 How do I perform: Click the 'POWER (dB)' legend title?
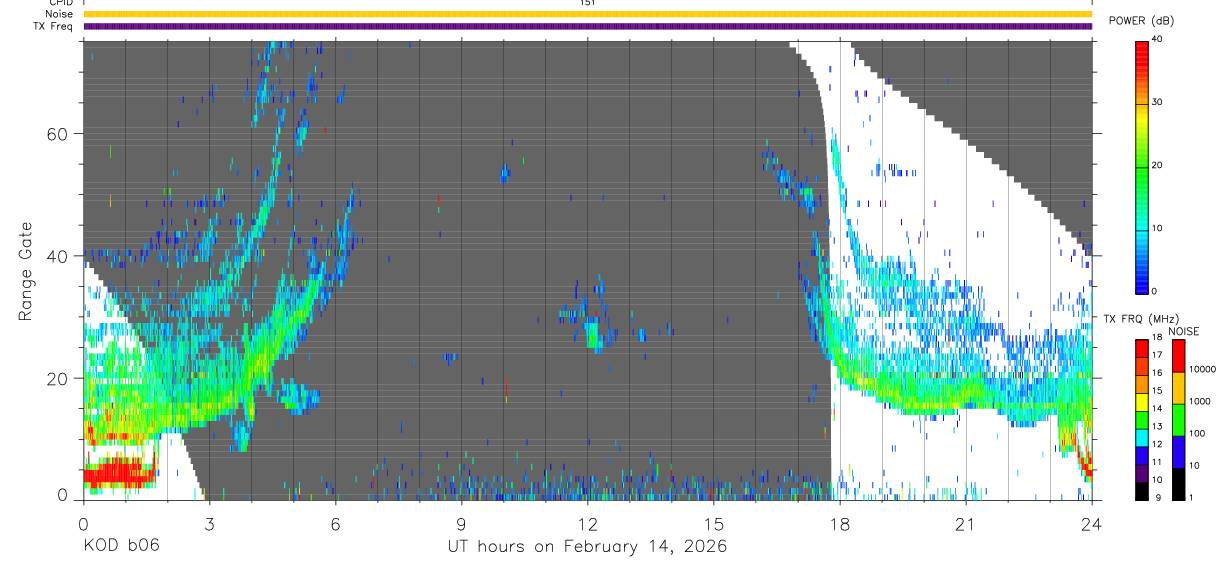point(1141,21)
